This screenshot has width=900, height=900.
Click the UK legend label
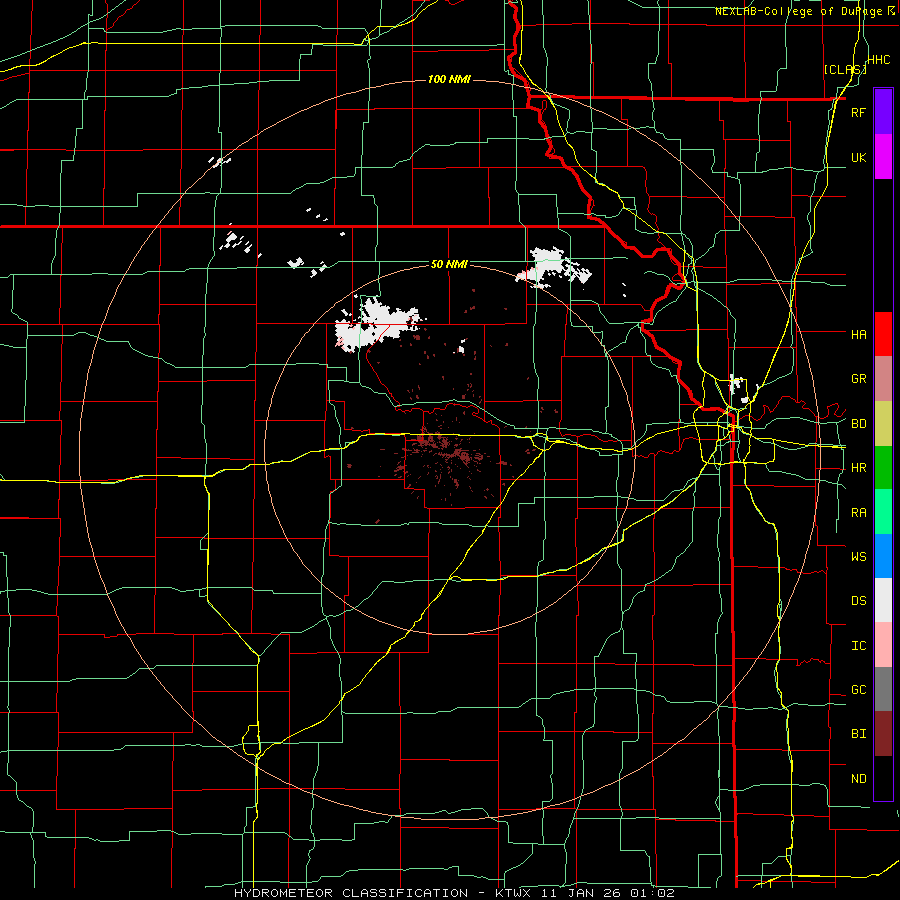(858, 157)
